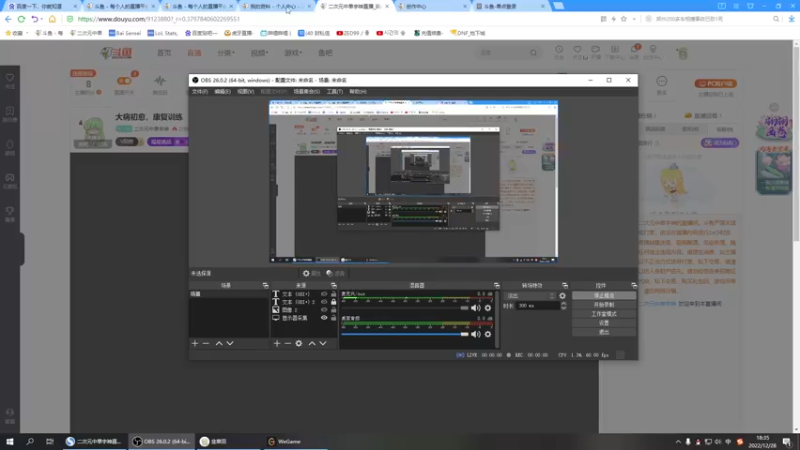The image size is (800, 450).
Task: Toggle visibility of the 文本 (GDI+) 2 source
Action: 324,302
